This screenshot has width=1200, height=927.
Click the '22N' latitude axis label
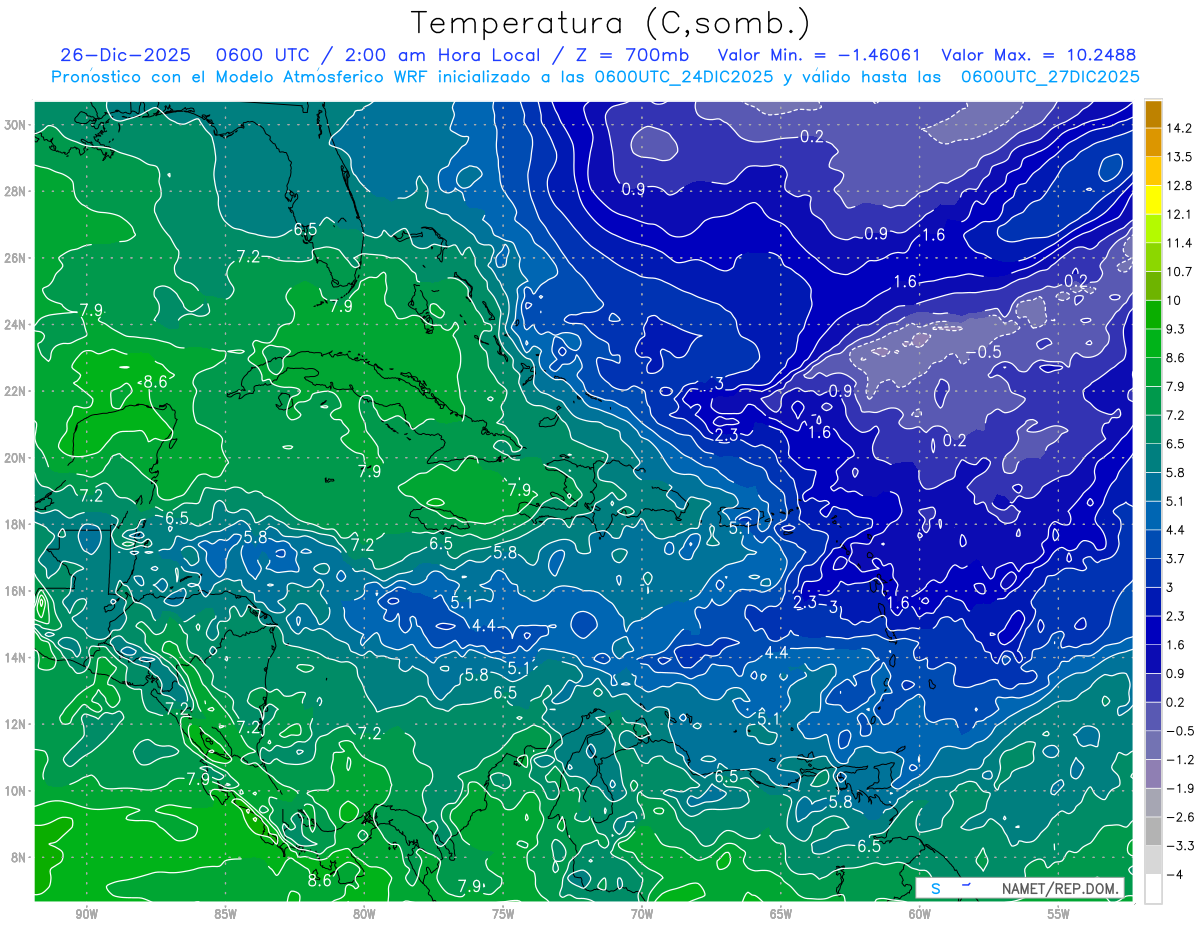click(x=15, y=391)
